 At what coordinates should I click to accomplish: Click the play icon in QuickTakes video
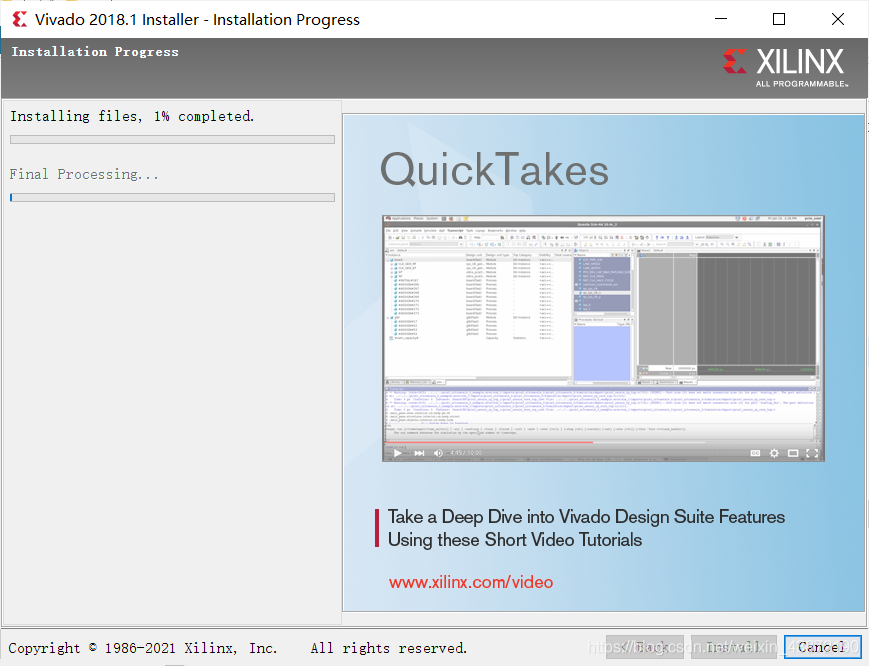(397, 453)
